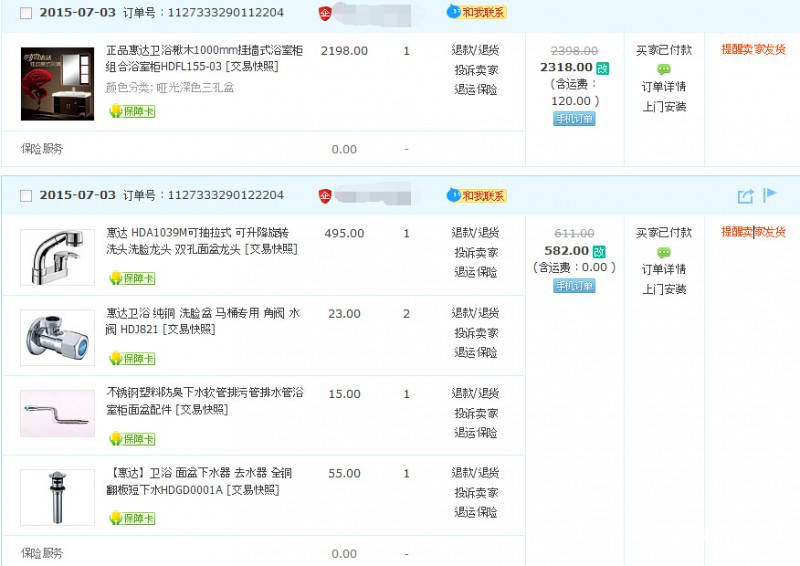This screenshot has height=566, width=800.
Task: Click 保障卡 badge under the angle valve item
Action: click(132, 359)
